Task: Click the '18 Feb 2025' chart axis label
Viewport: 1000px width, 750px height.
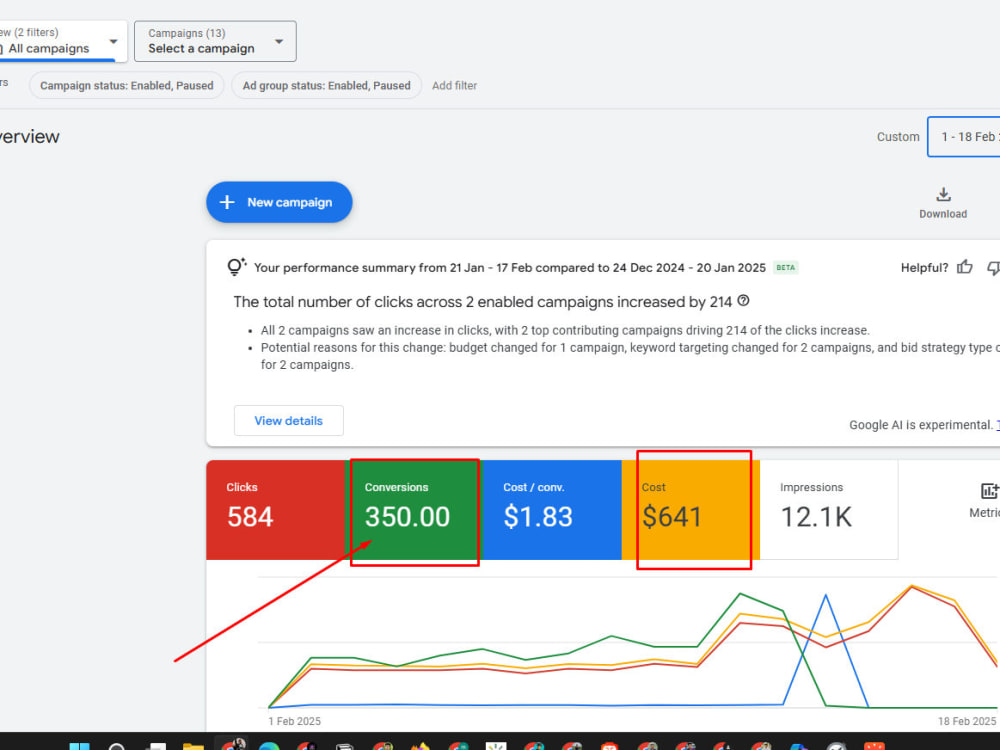Action: tap(967, 721)
